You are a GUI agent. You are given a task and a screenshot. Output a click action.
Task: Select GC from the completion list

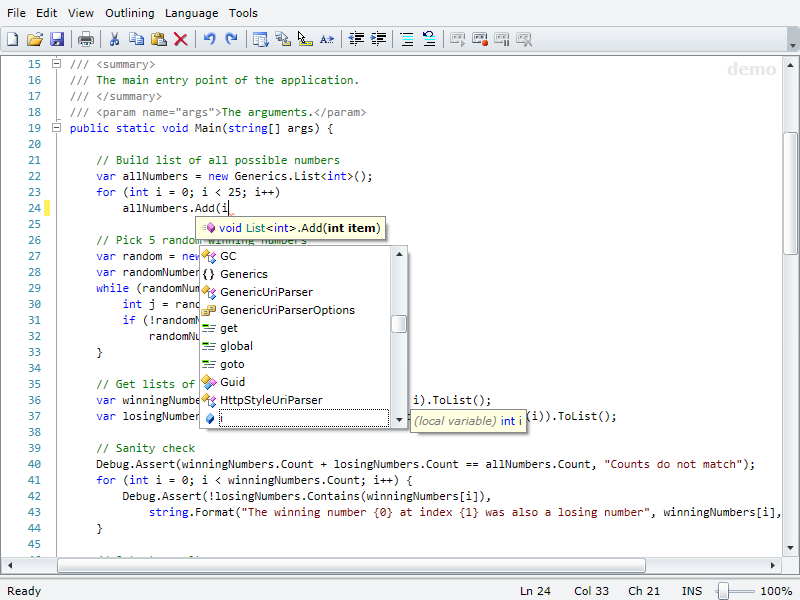pos(295,256)
